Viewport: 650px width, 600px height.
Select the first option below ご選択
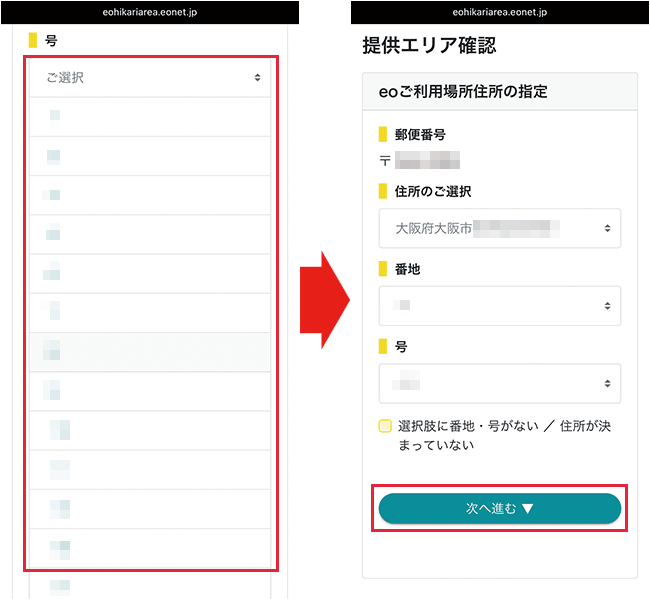(150, 116)
